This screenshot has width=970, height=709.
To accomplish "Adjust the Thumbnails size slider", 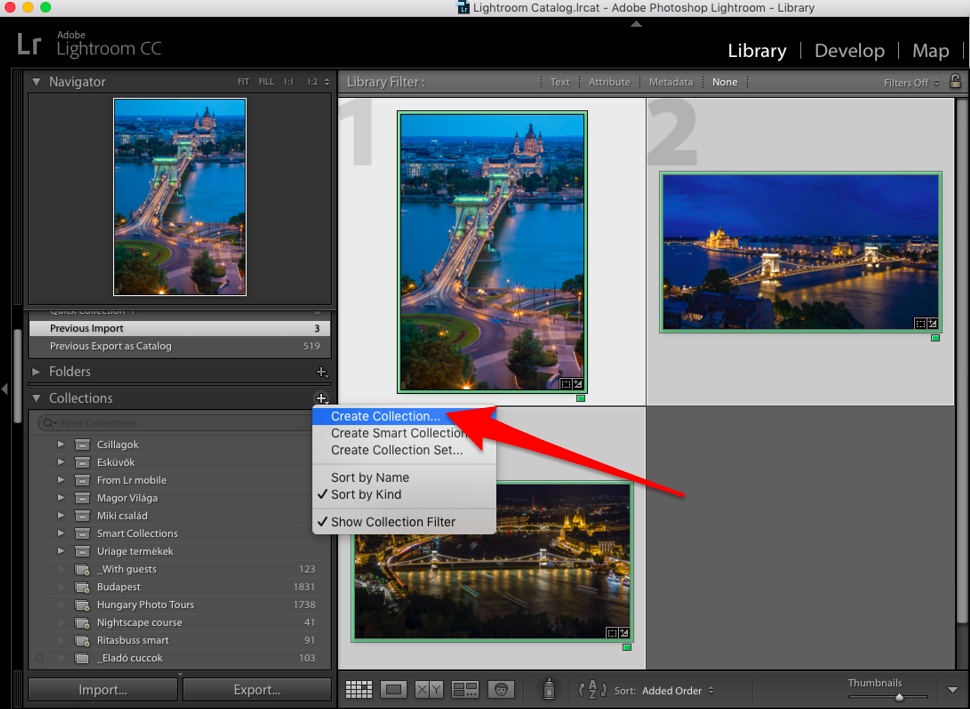I will (899, 697).
